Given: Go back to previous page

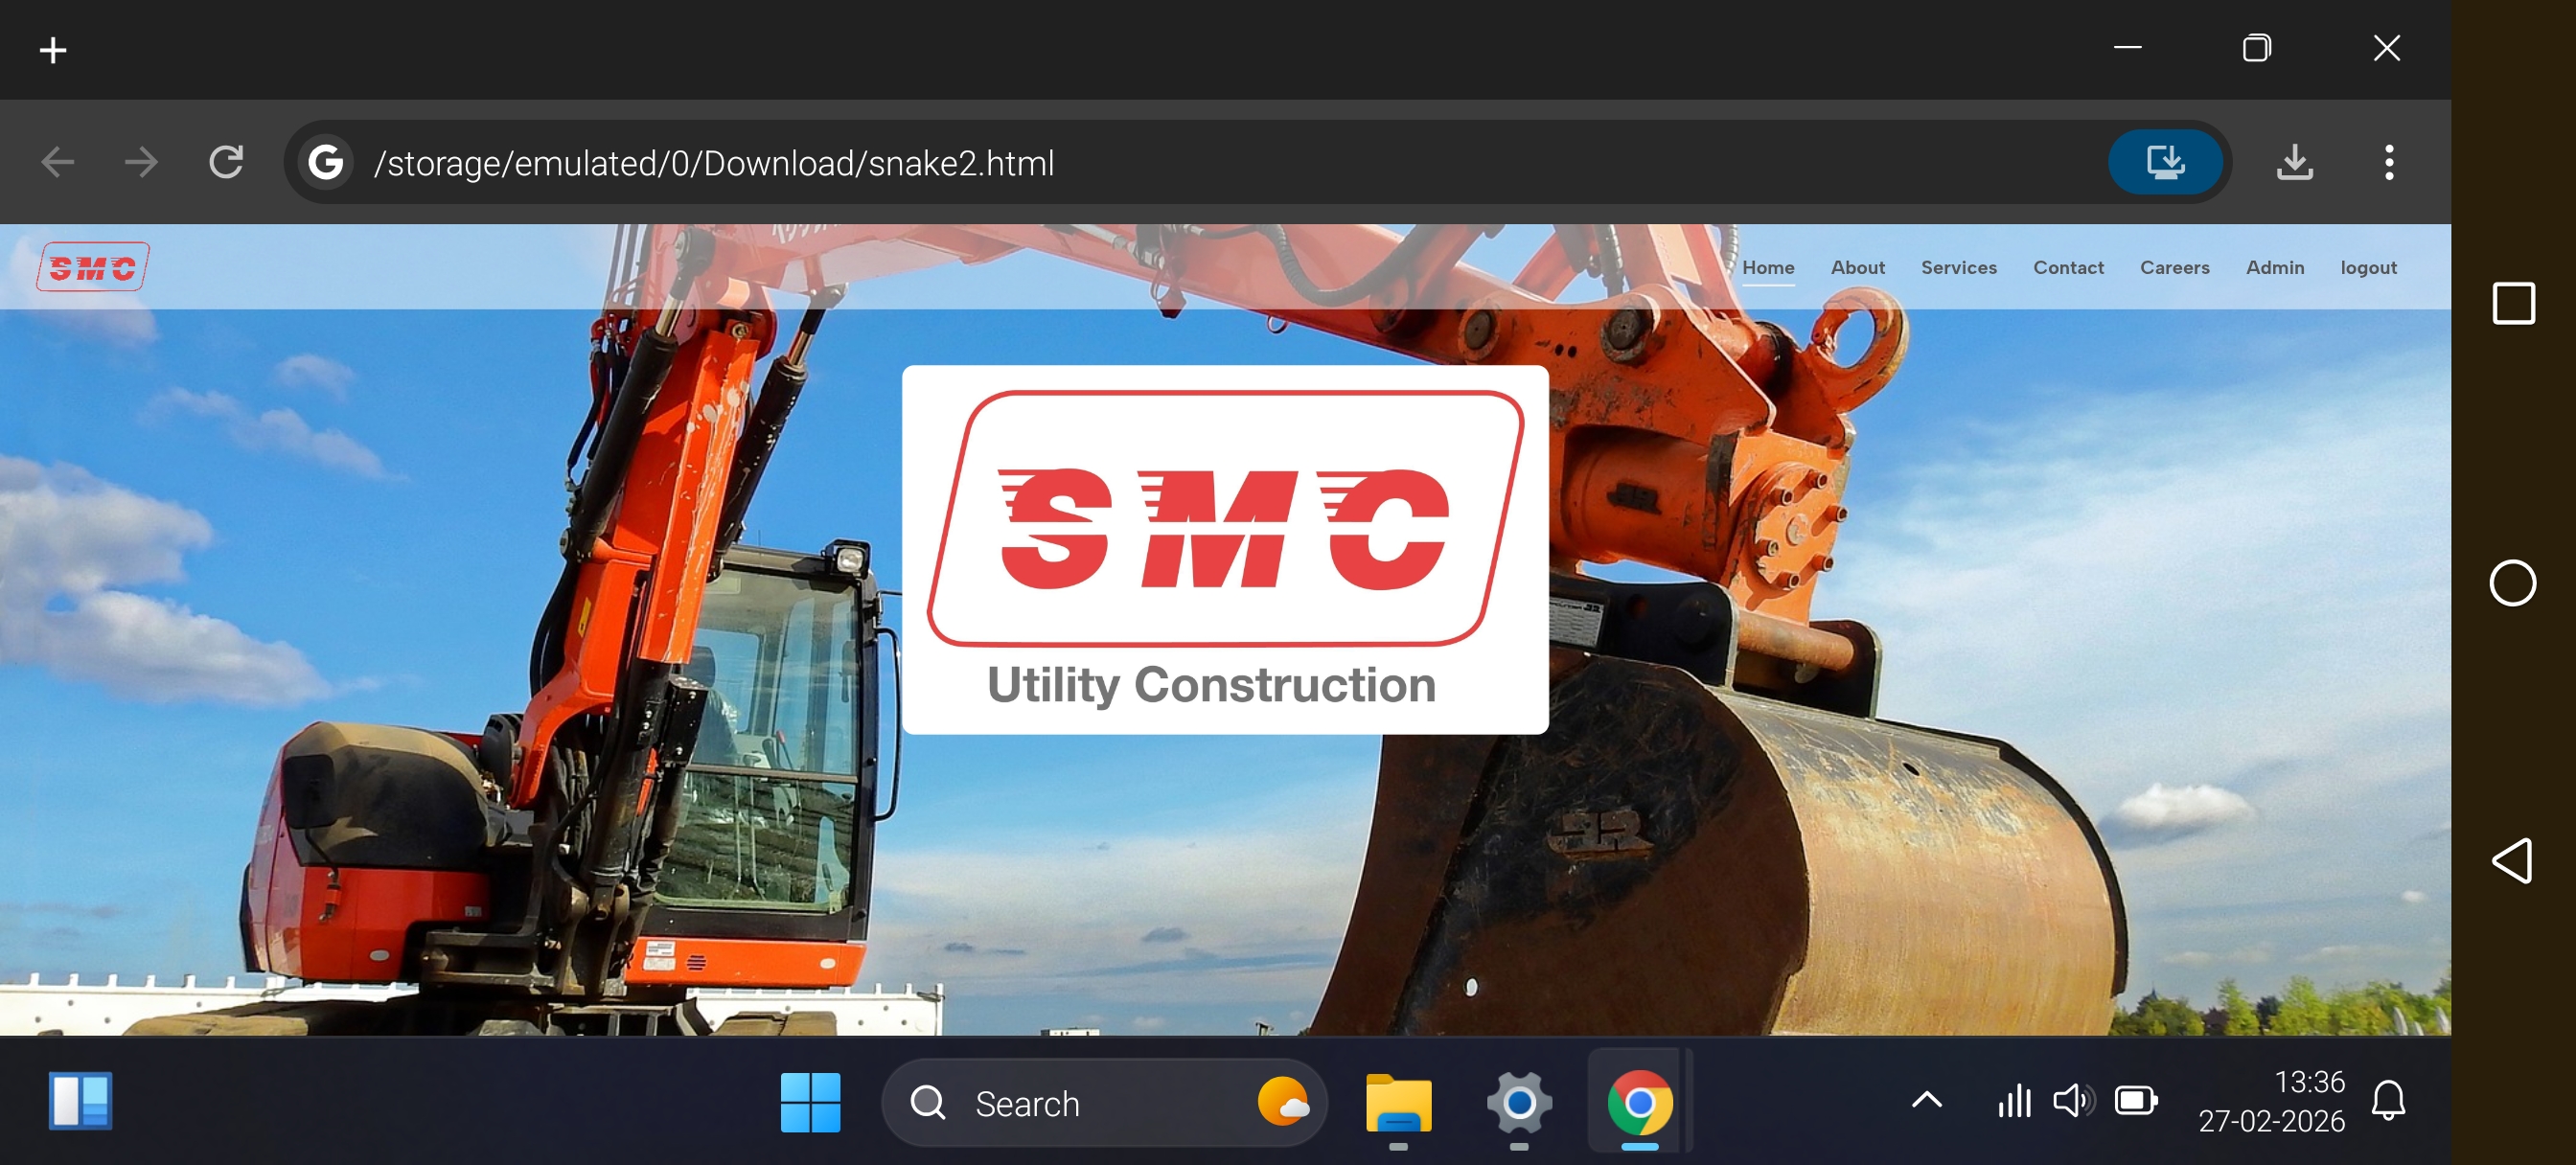Looking at the screenshot, I should point(58,162).
